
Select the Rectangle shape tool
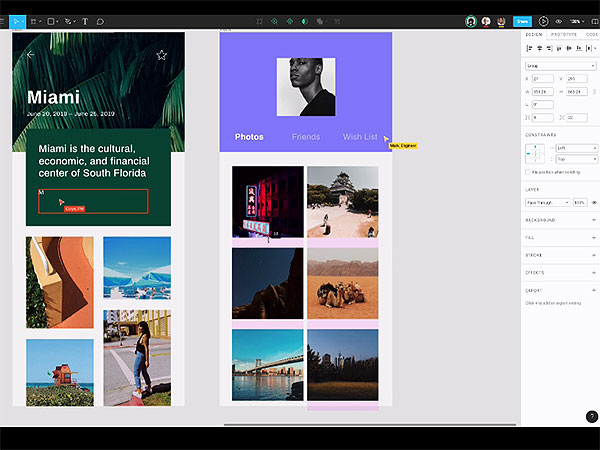[51, 21]
